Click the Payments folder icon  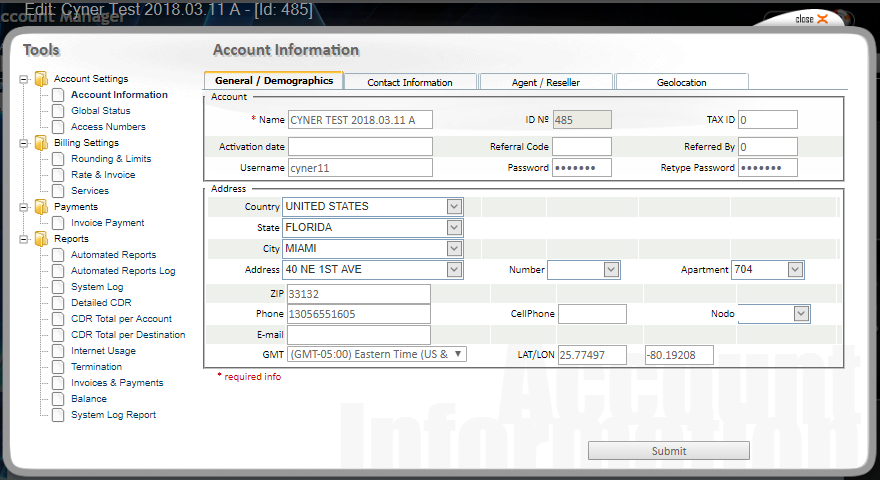41,207
